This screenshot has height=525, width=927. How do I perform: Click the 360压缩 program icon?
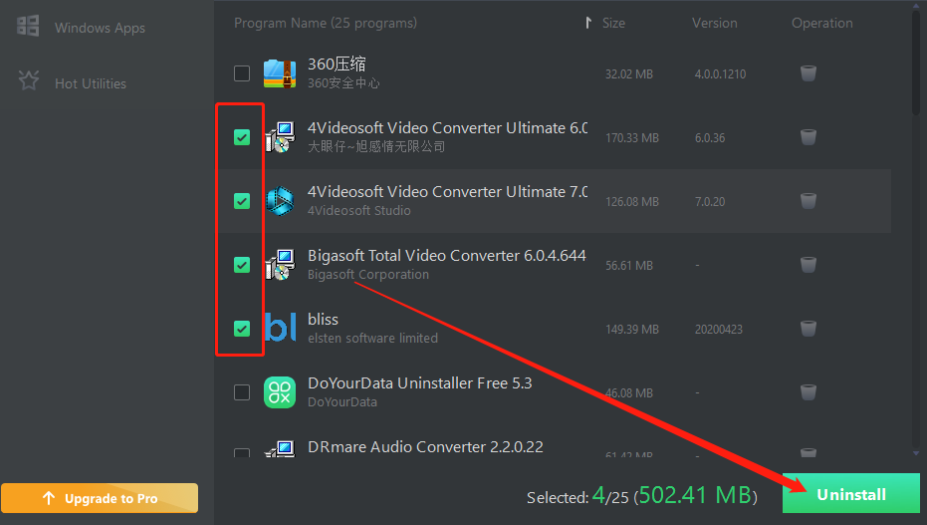pos(280,73)
